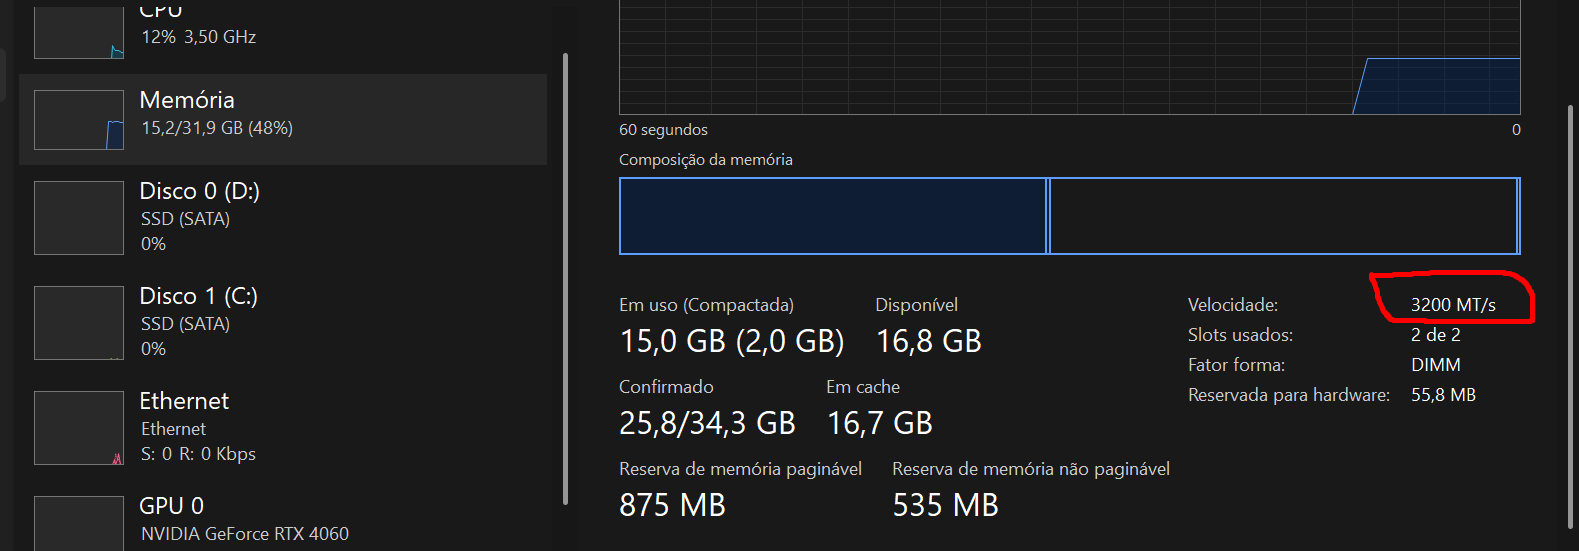This screenshot has width=1579, height=551.
Task: Click the 60 segundos memory usage graph
Action: pos(1069,57)
